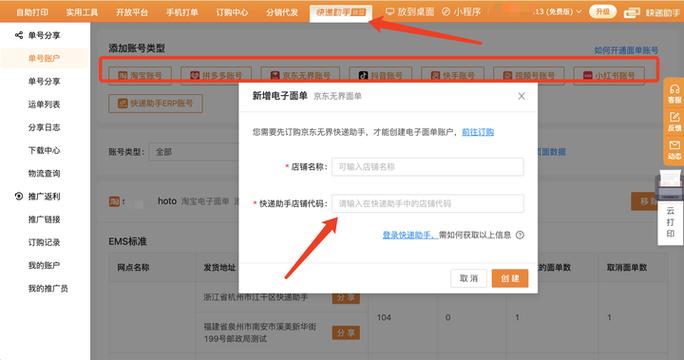Add a 小红书账号 account type

point(609,75)
